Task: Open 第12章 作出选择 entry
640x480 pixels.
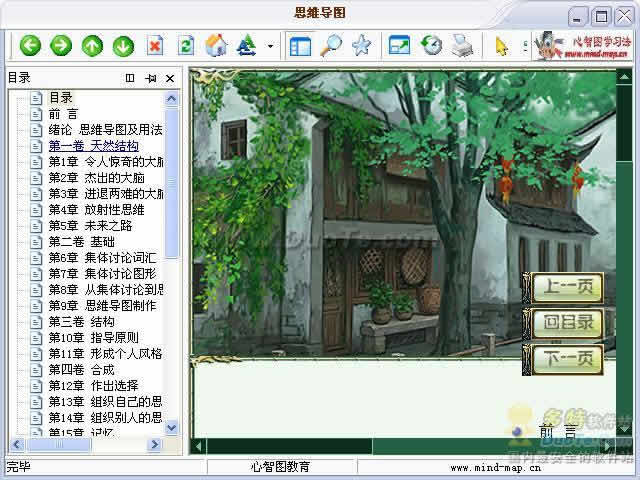Action: click(93, 386)
